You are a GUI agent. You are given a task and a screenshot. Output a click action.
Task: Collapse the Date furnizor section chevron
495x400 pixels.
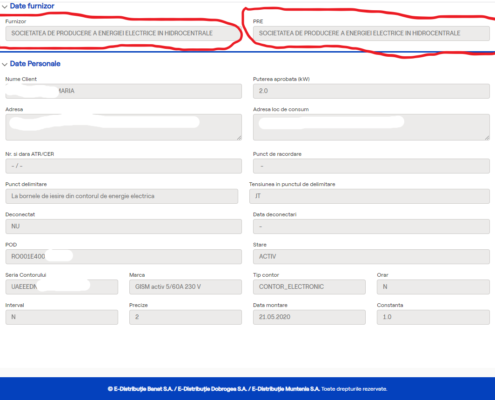[x=4, y=6]
